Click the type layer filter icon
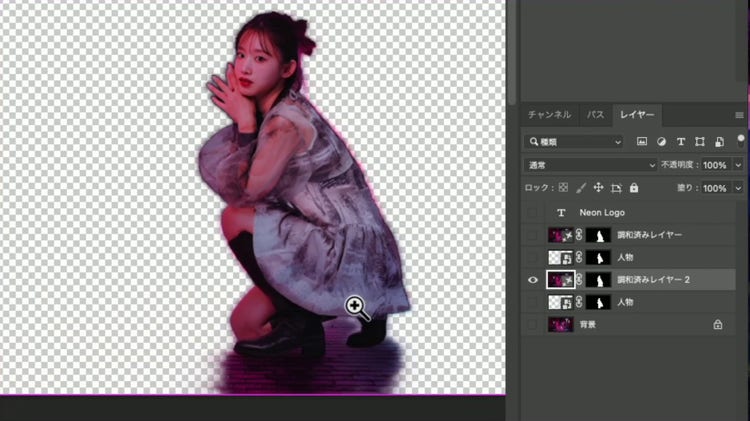Image resolution: width=750 pixels, height=421 pixels. [681, 141]
